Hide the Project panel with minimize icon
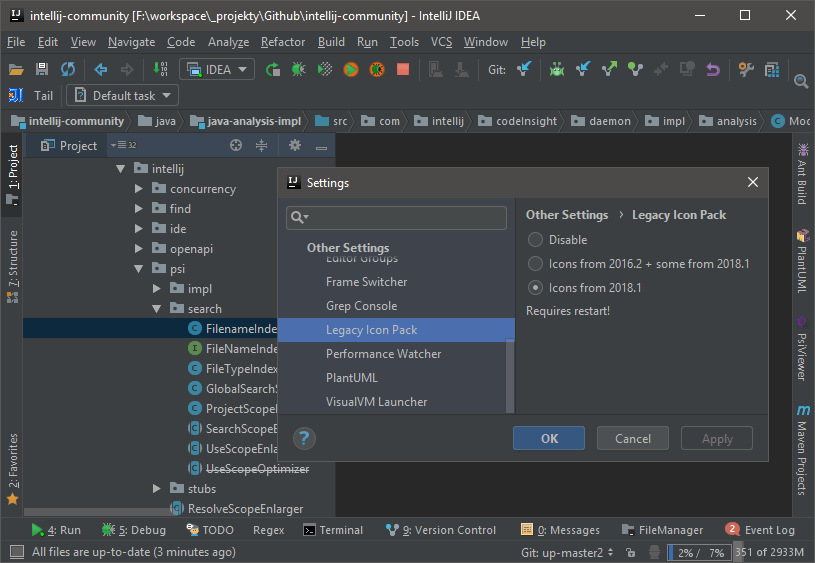 pyautogui.click(x=321, y=147)
